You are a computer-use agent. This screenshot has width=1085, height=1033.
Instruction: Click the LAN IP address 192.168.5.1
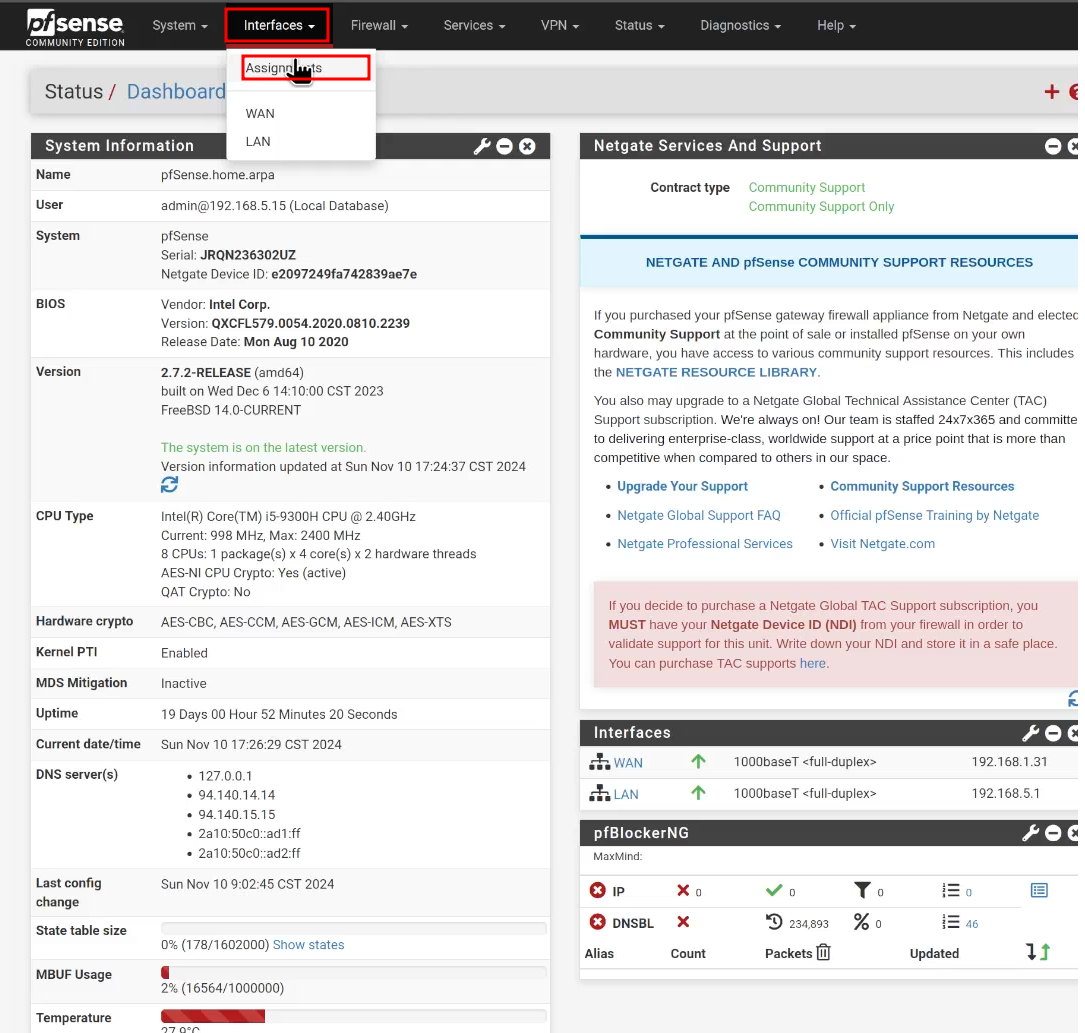tap(1005, 794)
